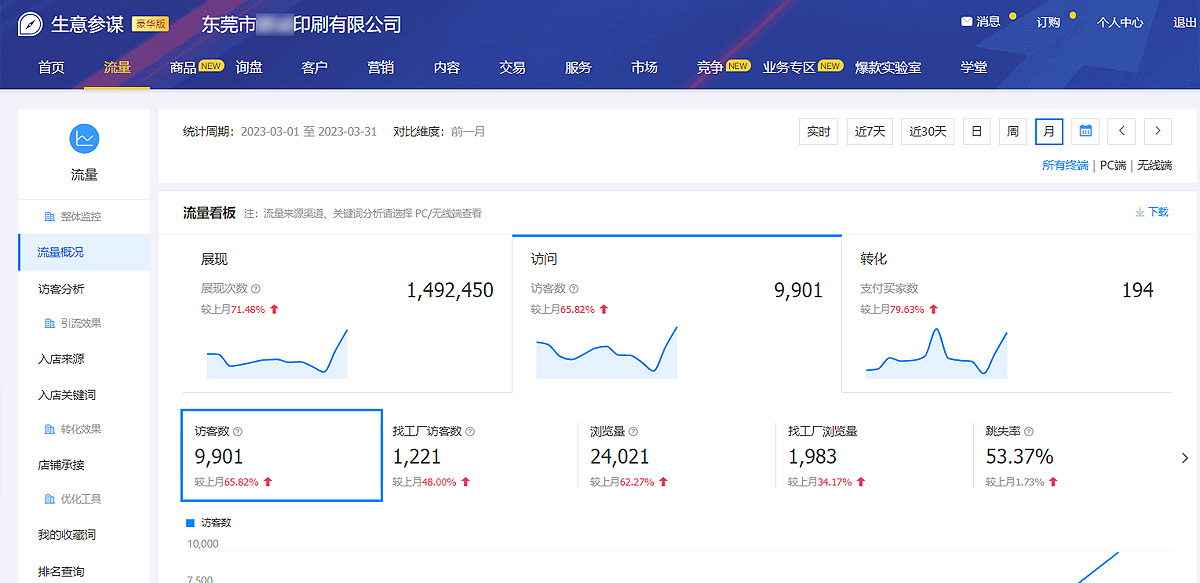Select the 浏览量 metric card
The height and width of the screenshot is (583, 1200).
coord(676,455)
